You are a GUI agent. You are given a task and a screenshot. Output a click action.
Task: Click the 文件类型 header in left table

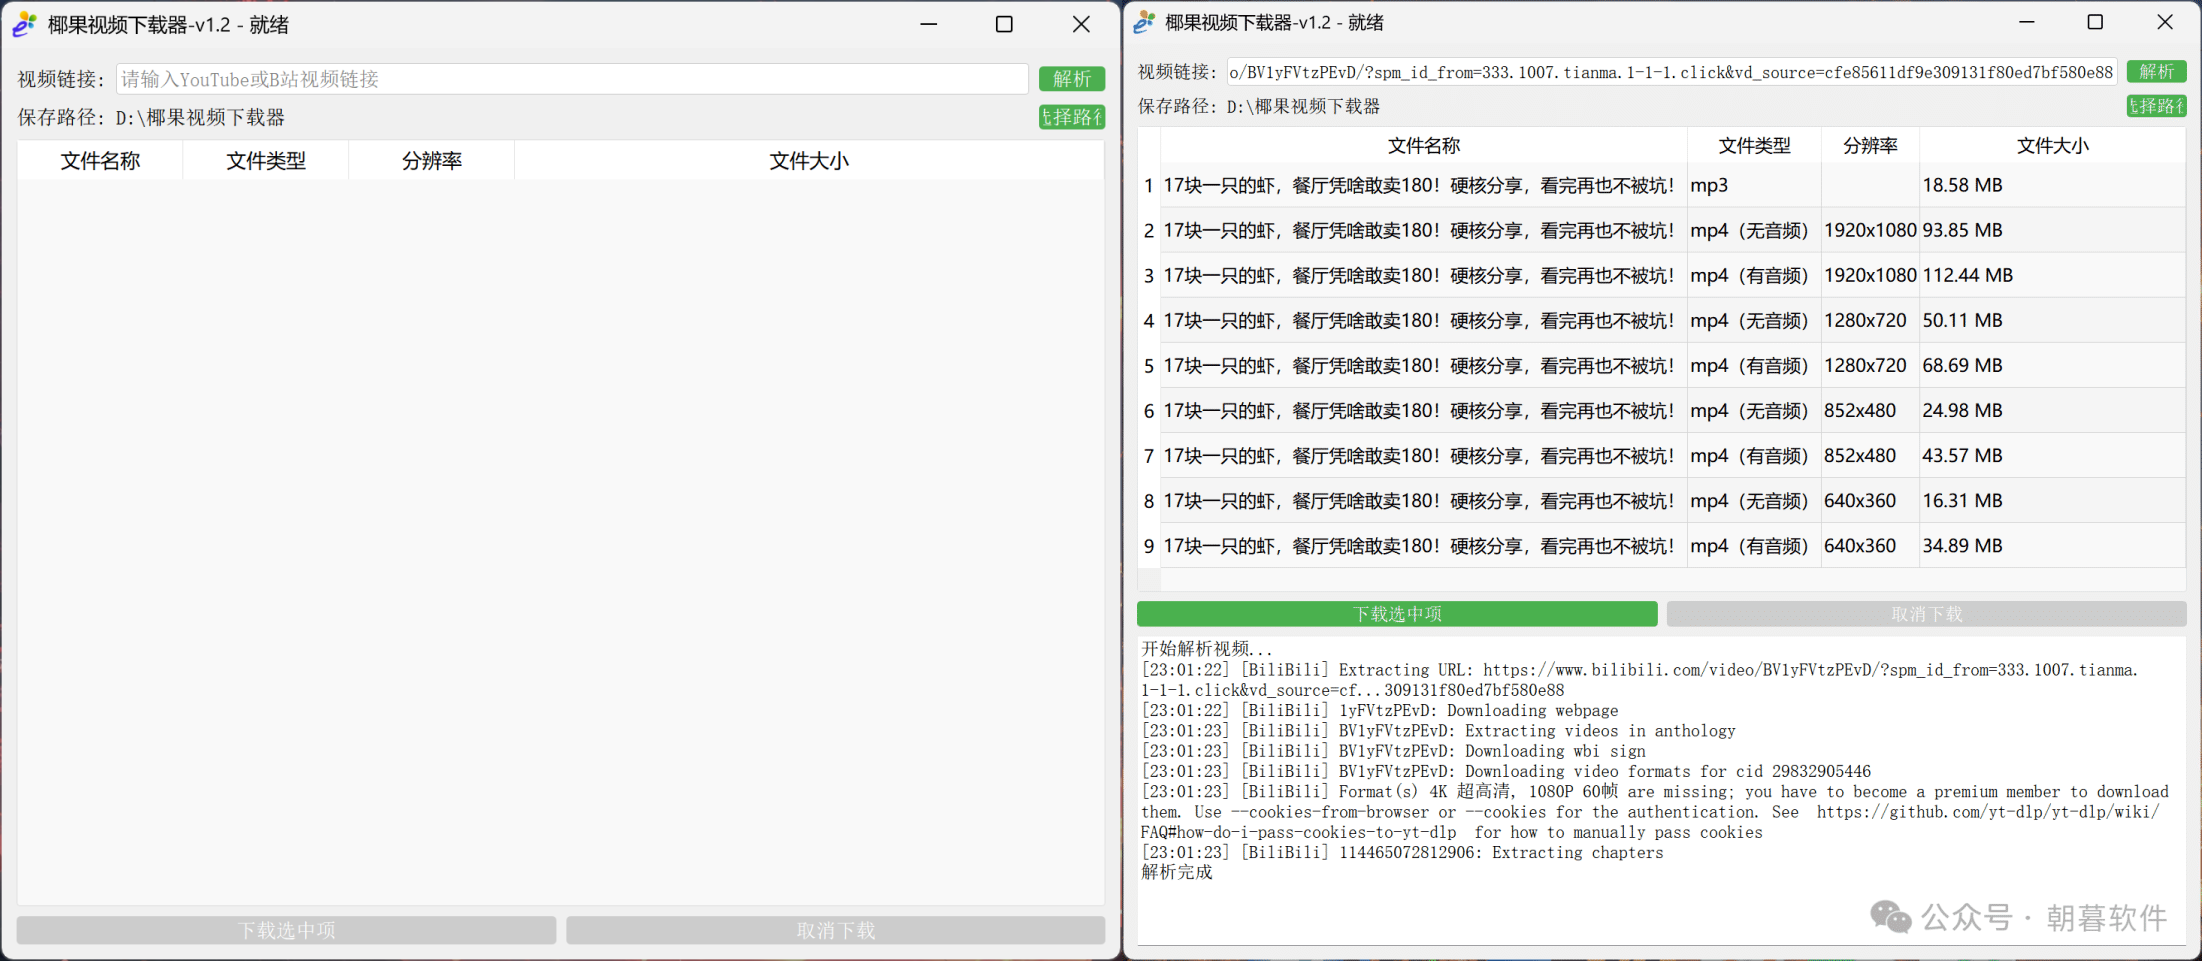(x=265, y=161)
